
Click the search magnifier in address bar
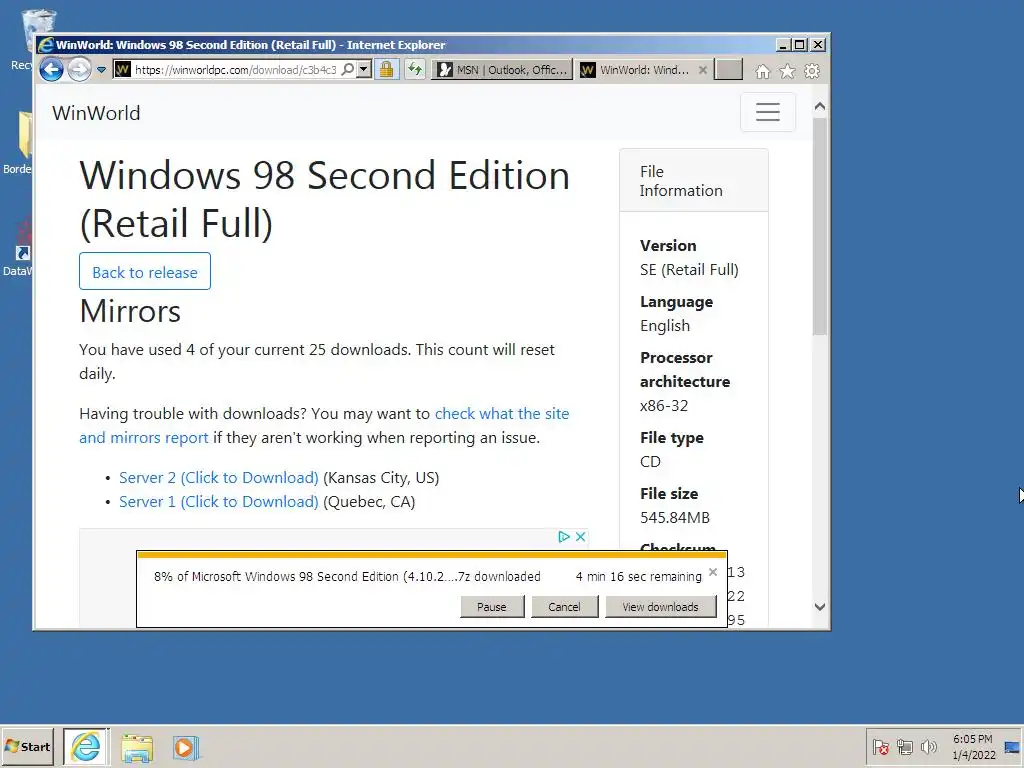(348, 69)
